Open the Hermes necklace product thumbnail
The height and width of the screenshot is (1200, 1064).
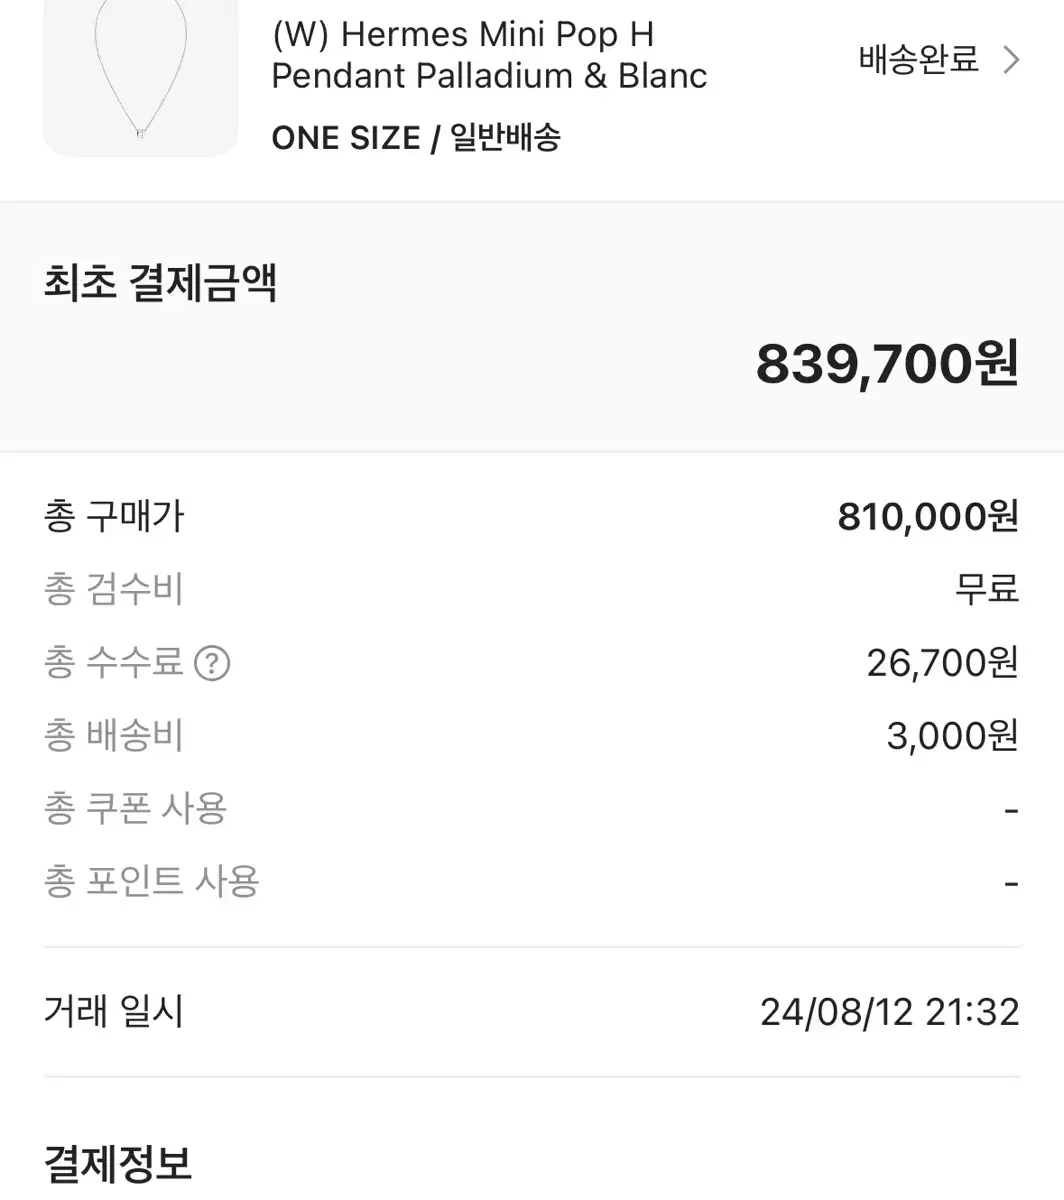tap(141, 78)
